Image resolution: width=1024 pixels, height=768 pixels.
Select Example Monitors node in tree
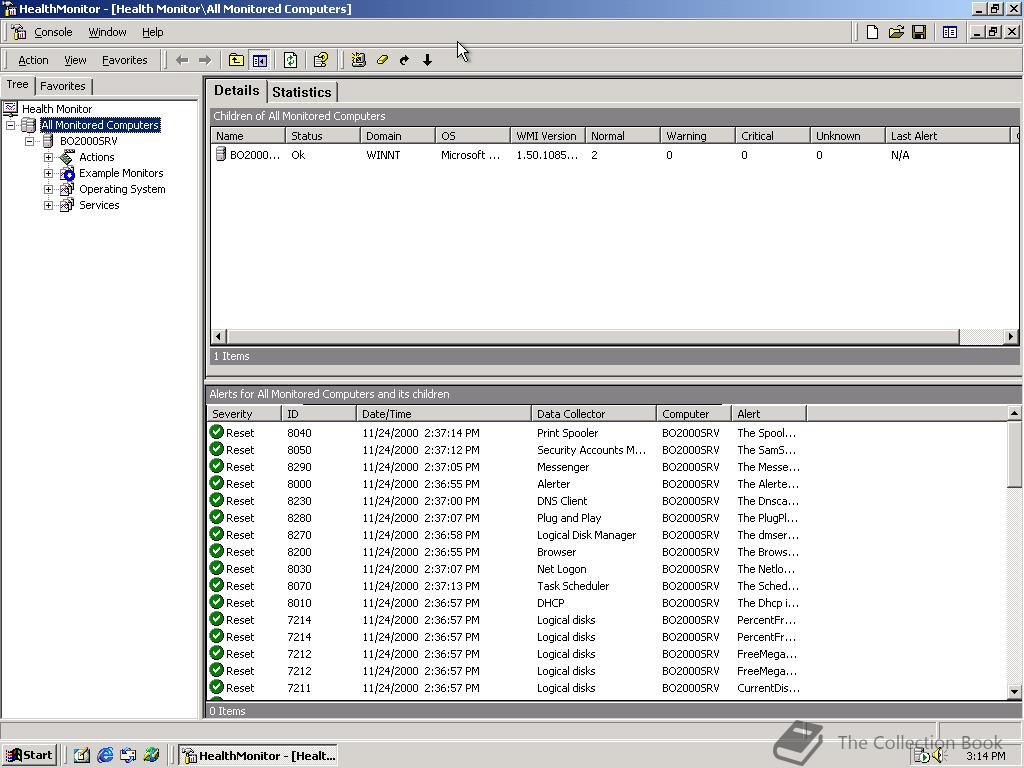pyautogui.click(x=121, y=173)
